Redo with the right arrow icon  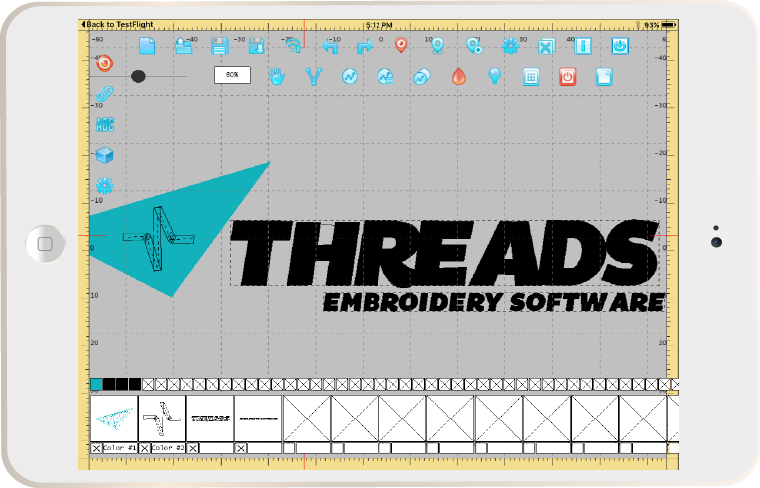[365, 46]
